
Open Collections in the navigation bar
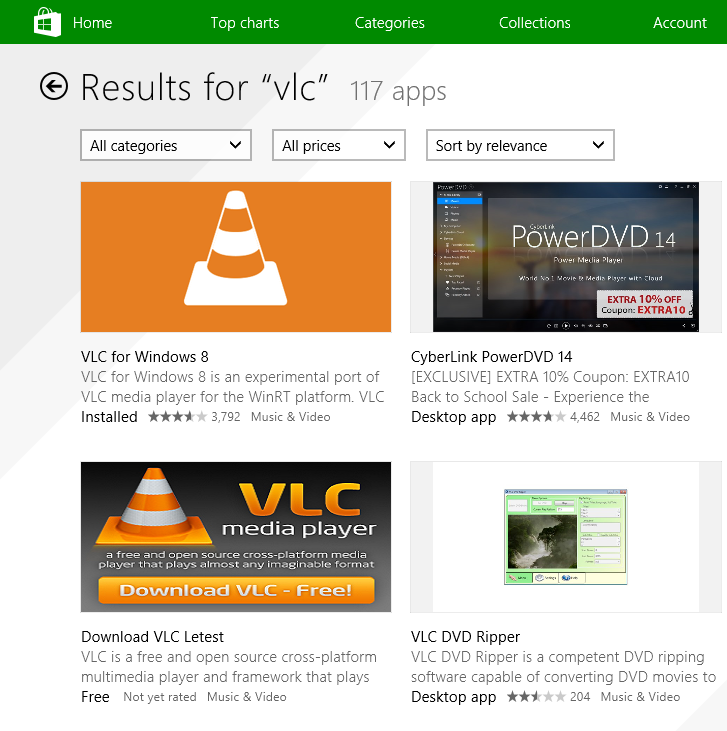coord(534,23)
